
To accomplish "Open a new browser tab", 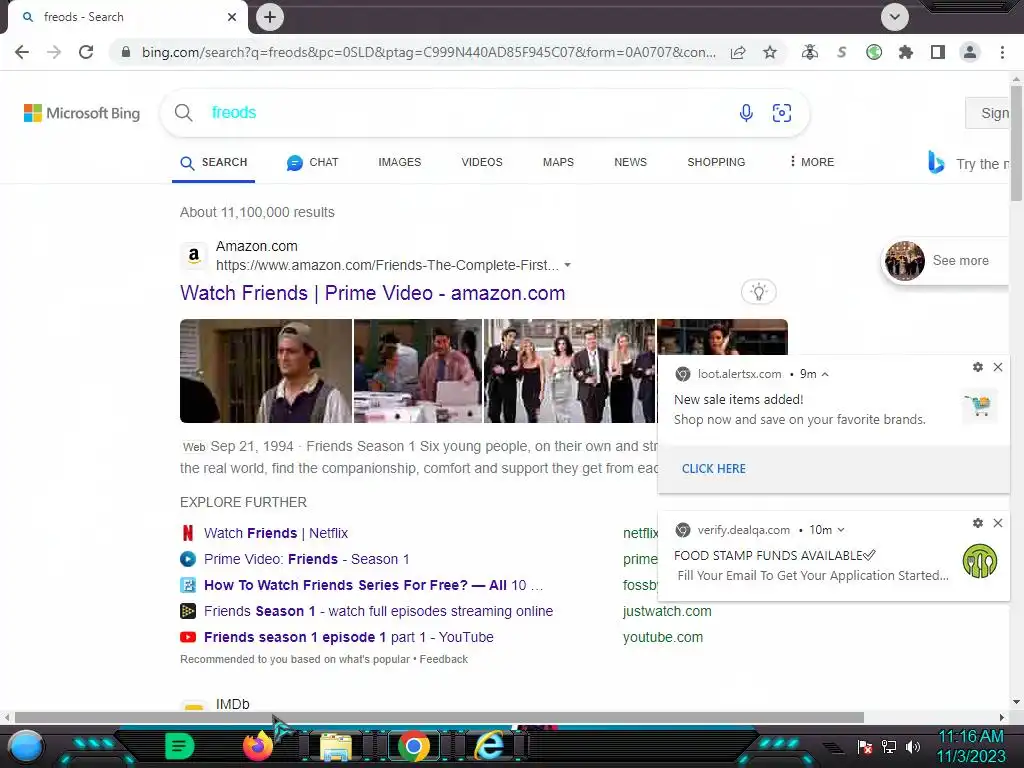I will tap(270, 17).
